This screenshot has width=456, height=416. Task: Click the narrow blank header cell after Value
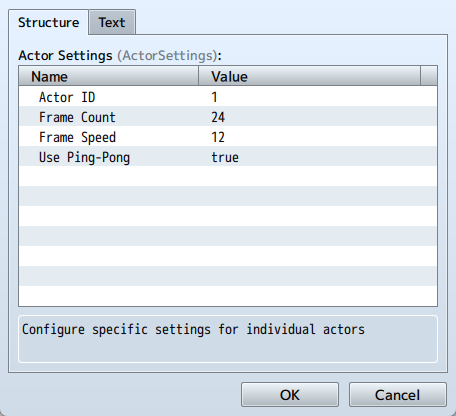(x=429, y=76)
